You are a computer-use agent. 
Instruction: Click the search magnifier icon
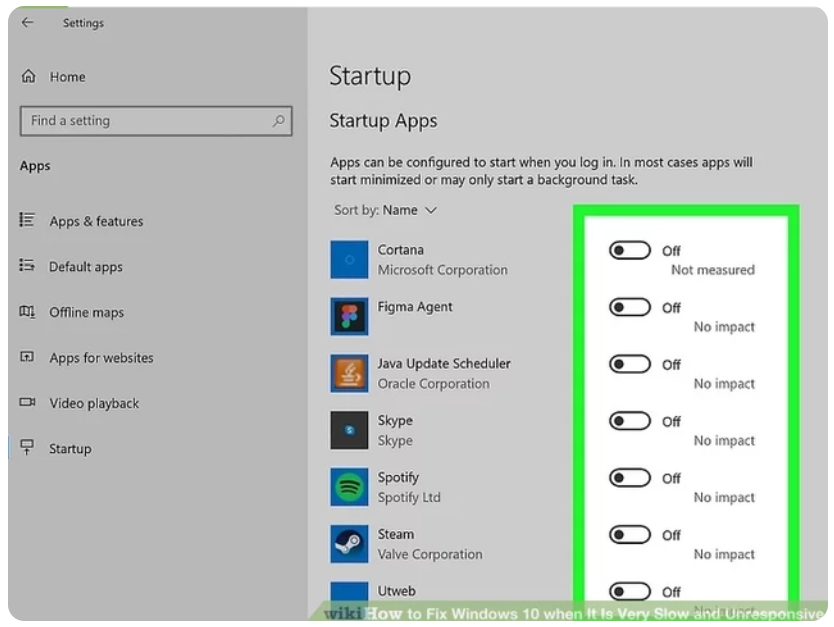point(279,121)
